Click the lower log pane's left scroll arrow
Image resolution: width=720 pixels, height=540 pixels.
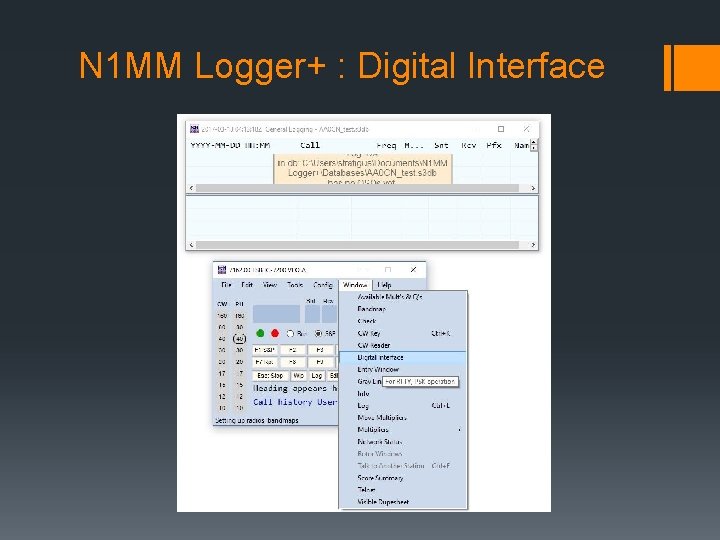click(x=191, y=245)
